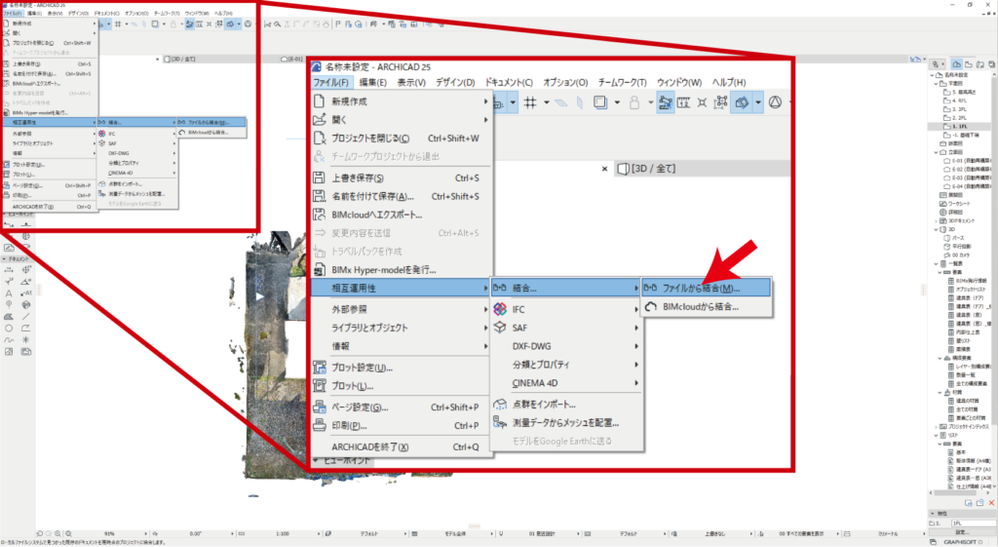The image size is (998, 547).
Task: Open the Project Map in the navigator
Action: [x=957, y=64]
